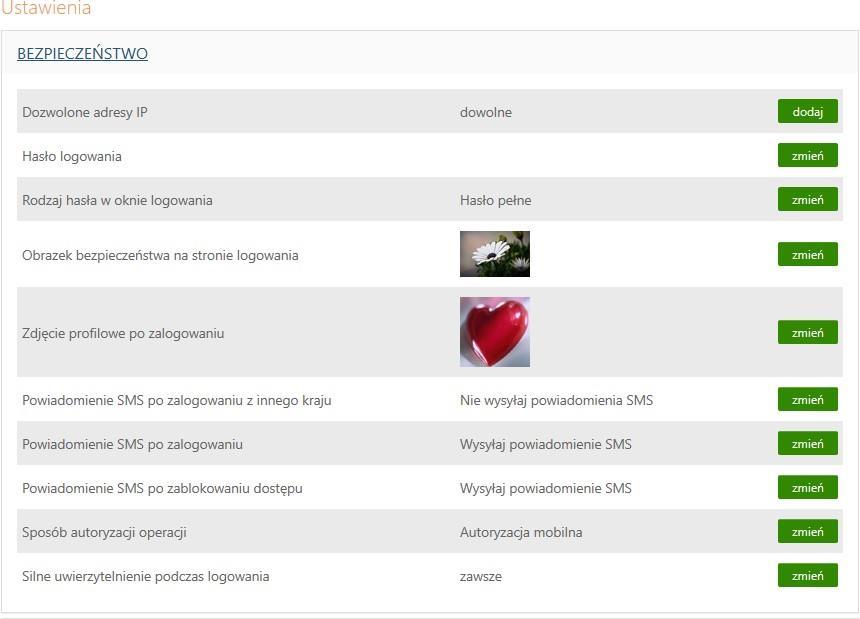Click the Ustawienia page heading
Viewport: 860px width, 619px height.
[x=46, y=8]
